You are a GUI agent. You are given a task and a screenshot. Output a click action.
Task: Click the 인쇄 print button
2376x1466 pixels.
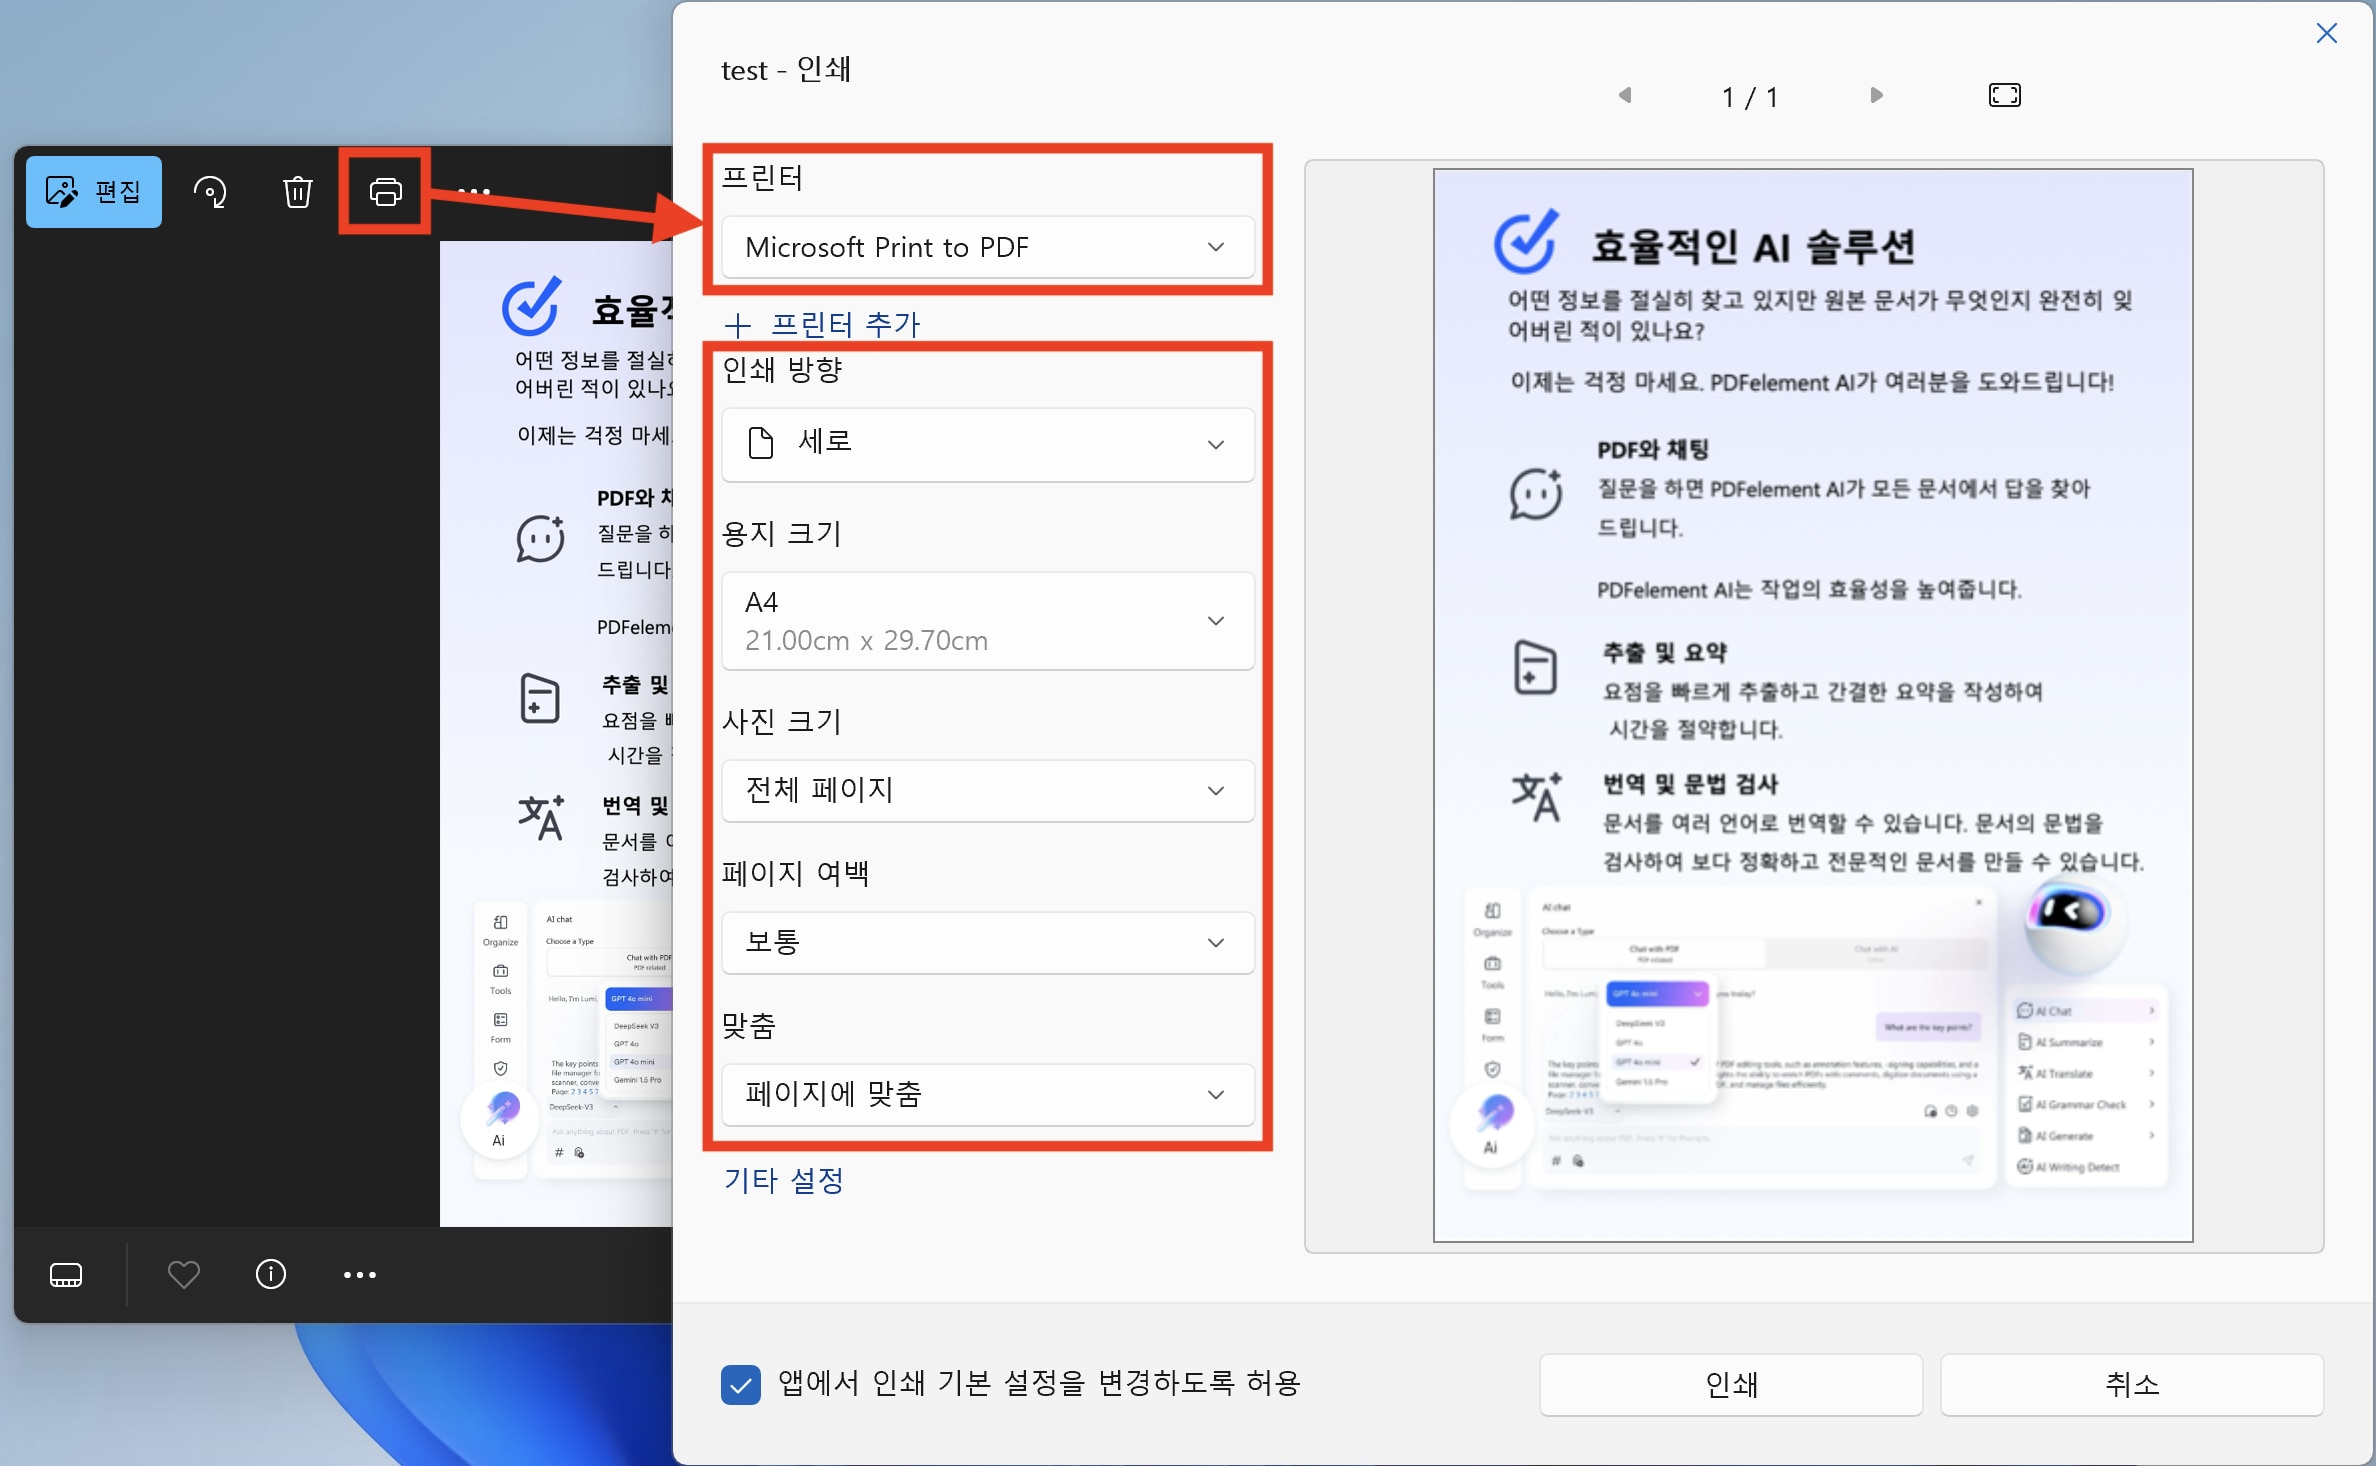pyautogui.click(x=1730, y=1384)
